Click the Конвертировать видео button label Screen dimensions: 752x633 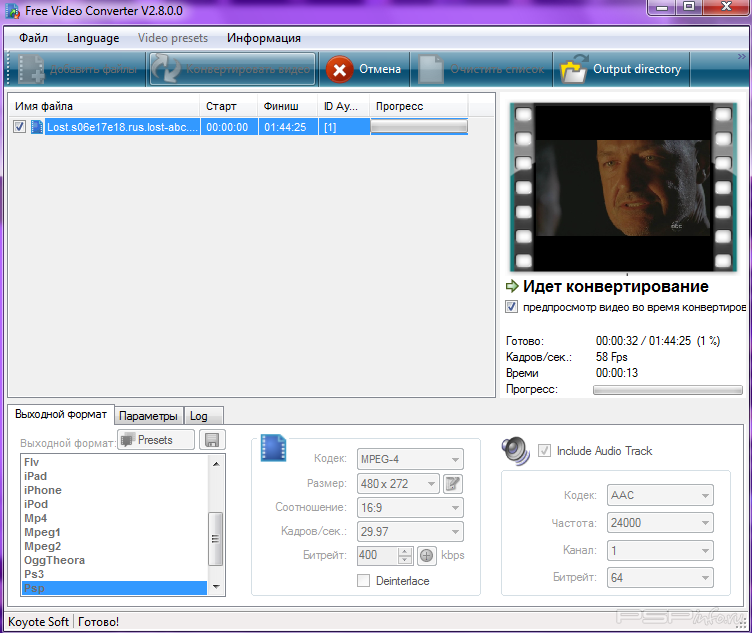pos(247,70)
